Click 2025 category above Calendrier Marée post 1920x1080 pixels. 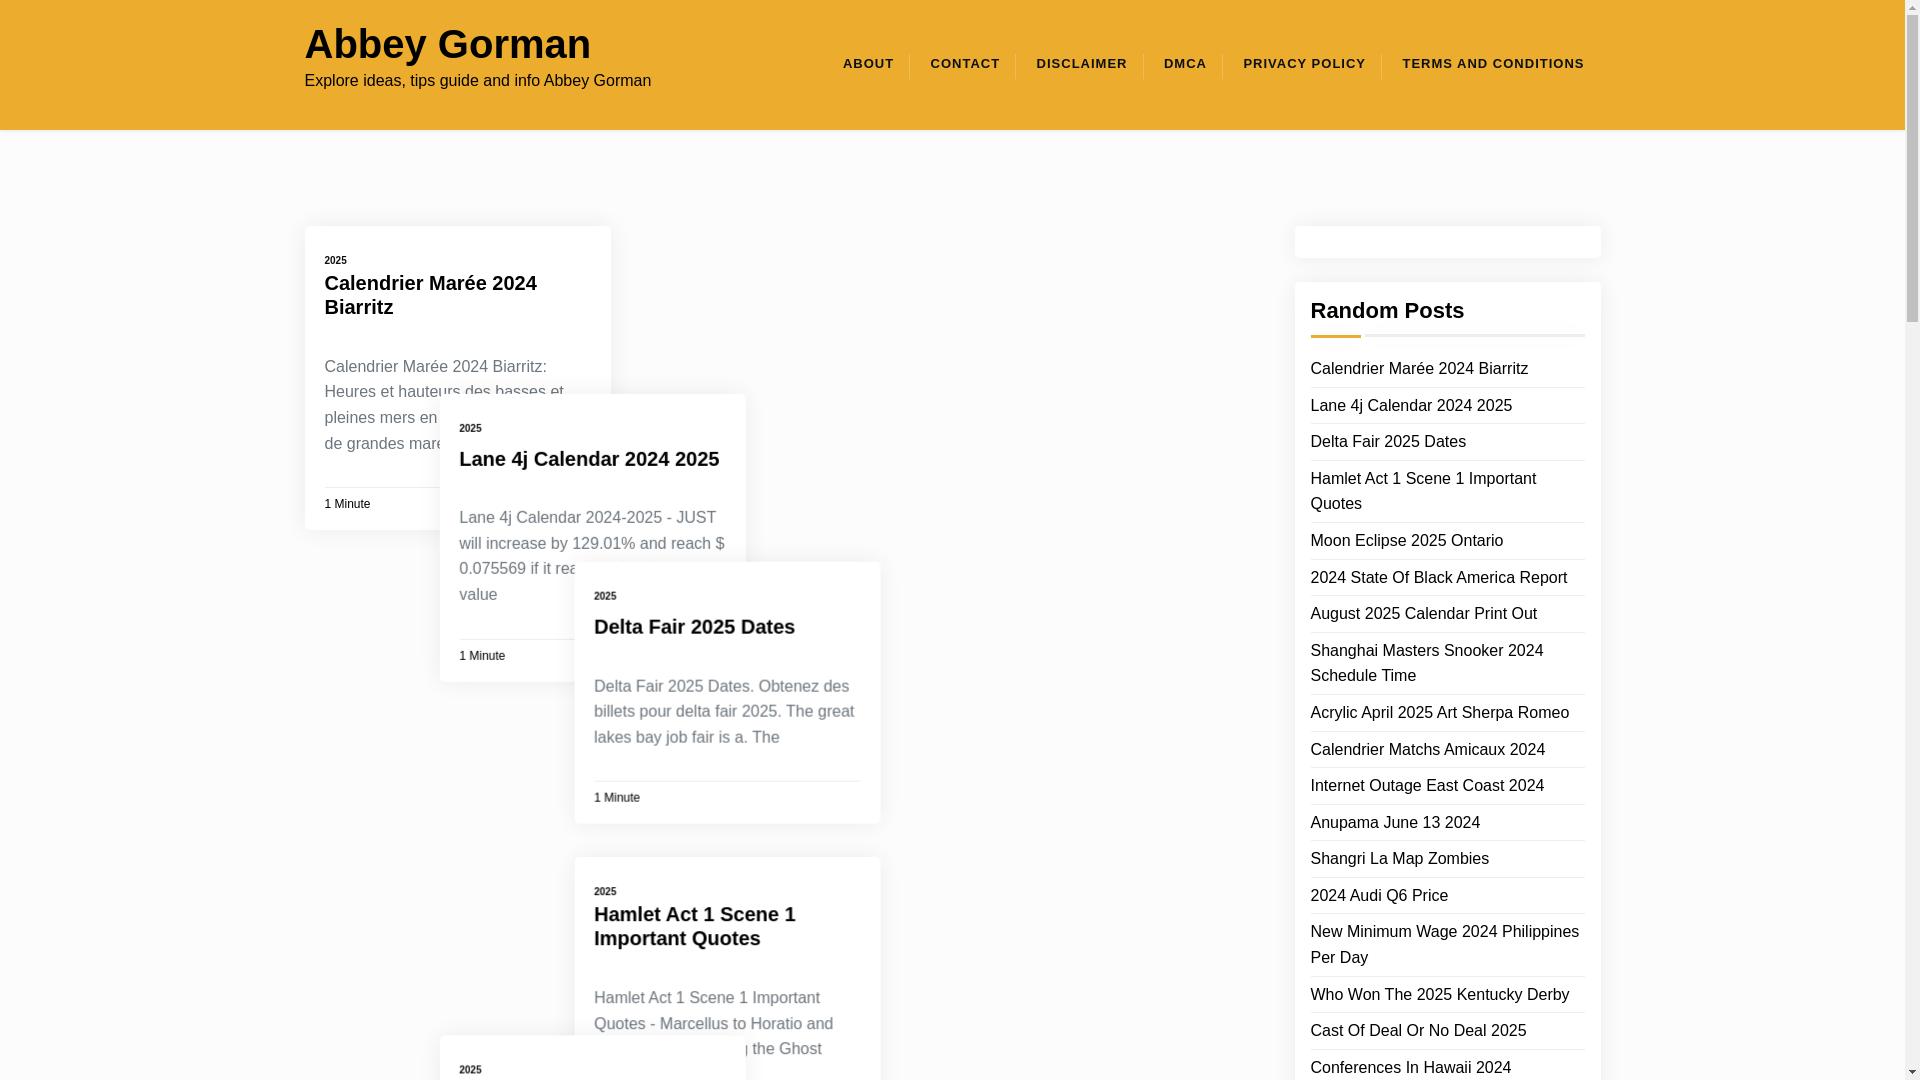click(335, 260)
